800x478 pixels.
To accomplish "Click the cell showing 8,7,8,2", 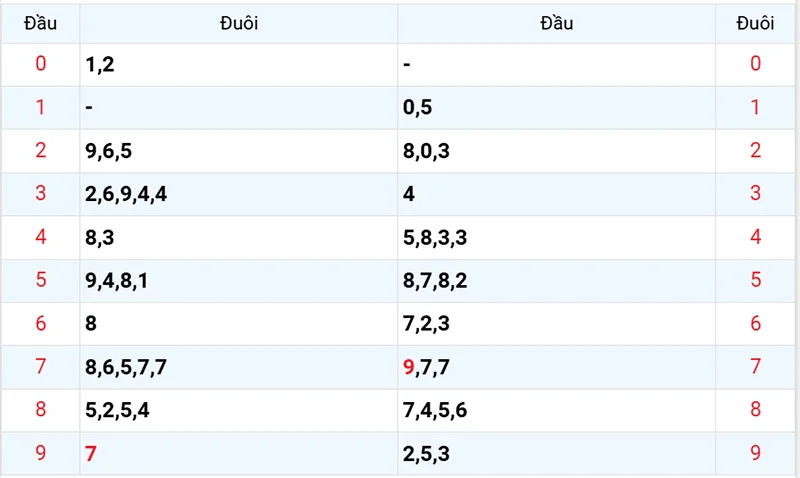I will [435, 281].
